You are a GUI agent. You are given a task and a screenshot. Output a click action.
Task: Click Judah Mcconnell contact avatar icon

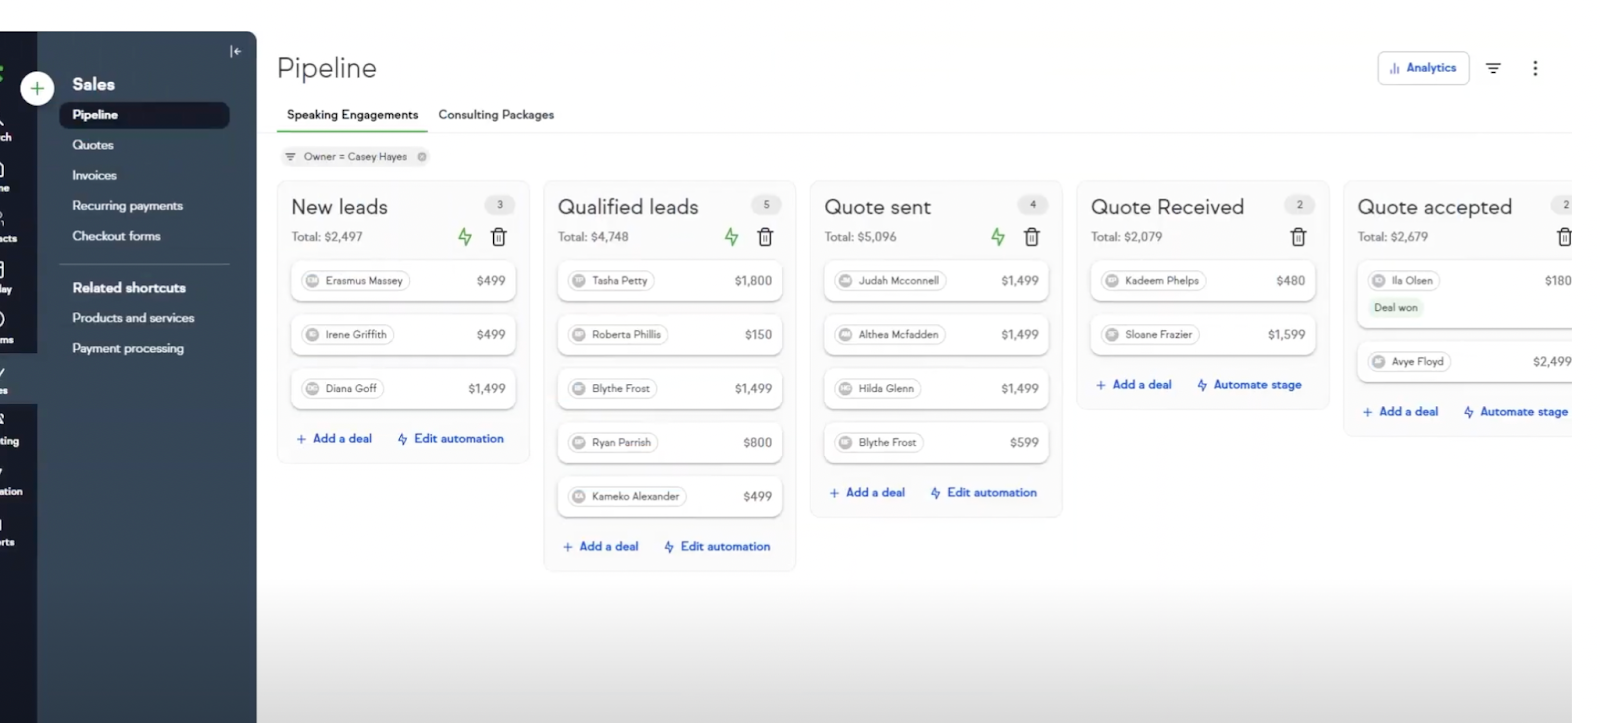pos(845,281)
